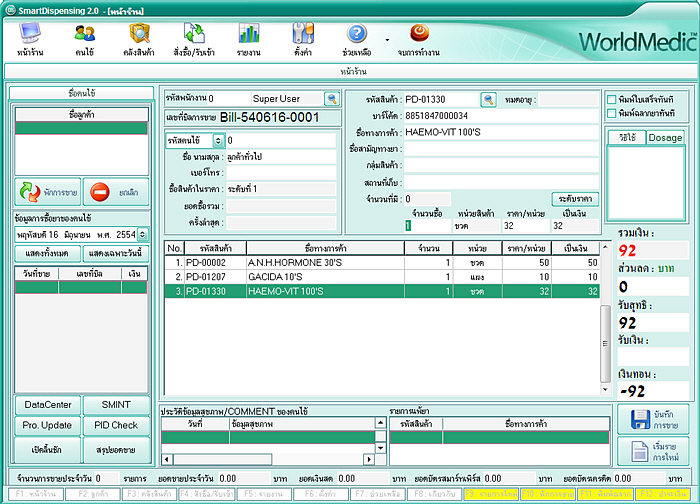Screen dimensions: 700x504
Task: Tick the พิมพ์ฉลากยาทันที checkbox
Action: [612, 113]
